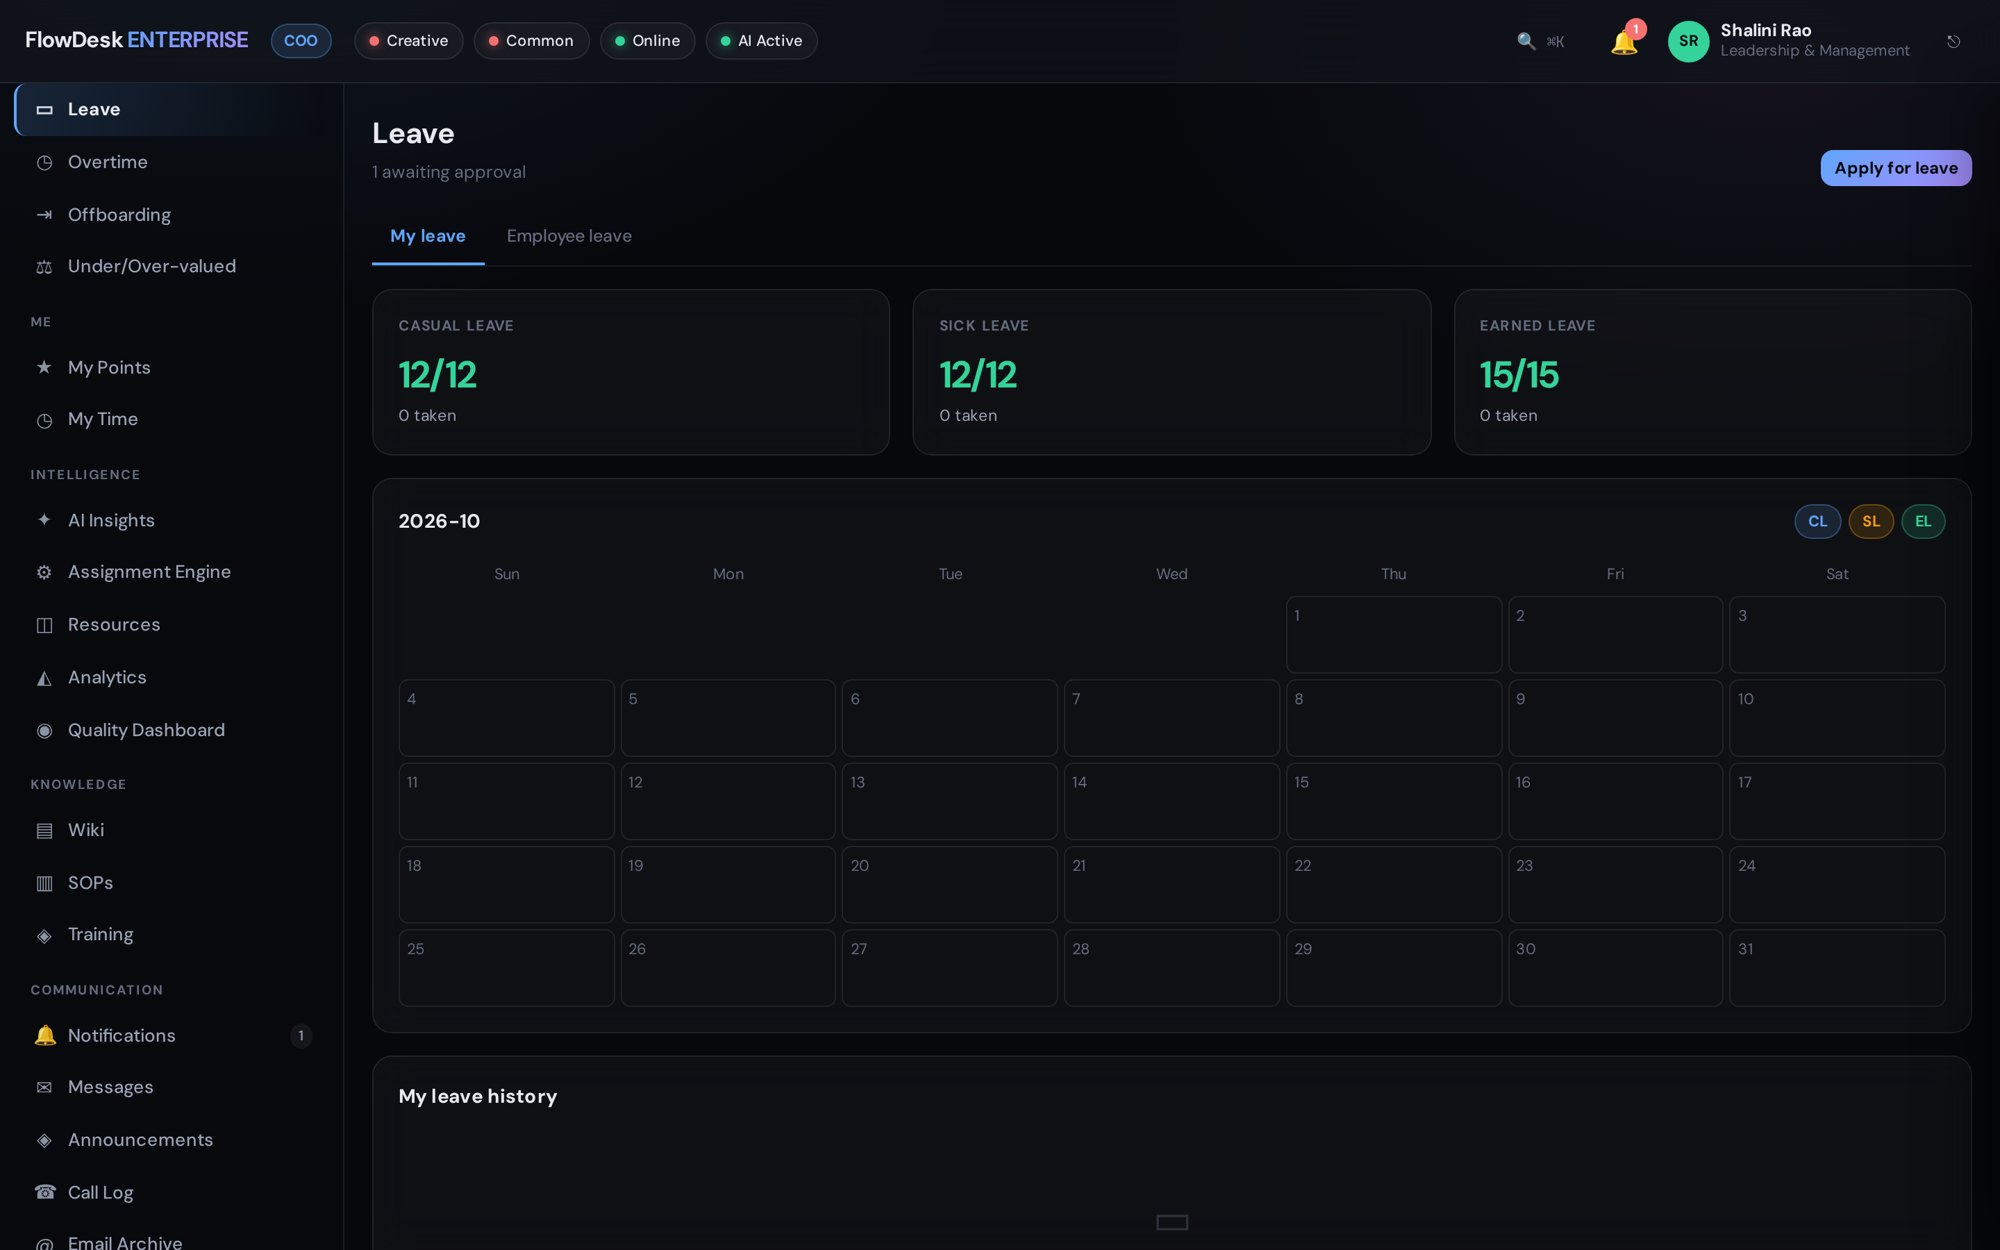
Task: Click the FlowDesk ENTERPRISE logo
Action: [x=136, y=40]
